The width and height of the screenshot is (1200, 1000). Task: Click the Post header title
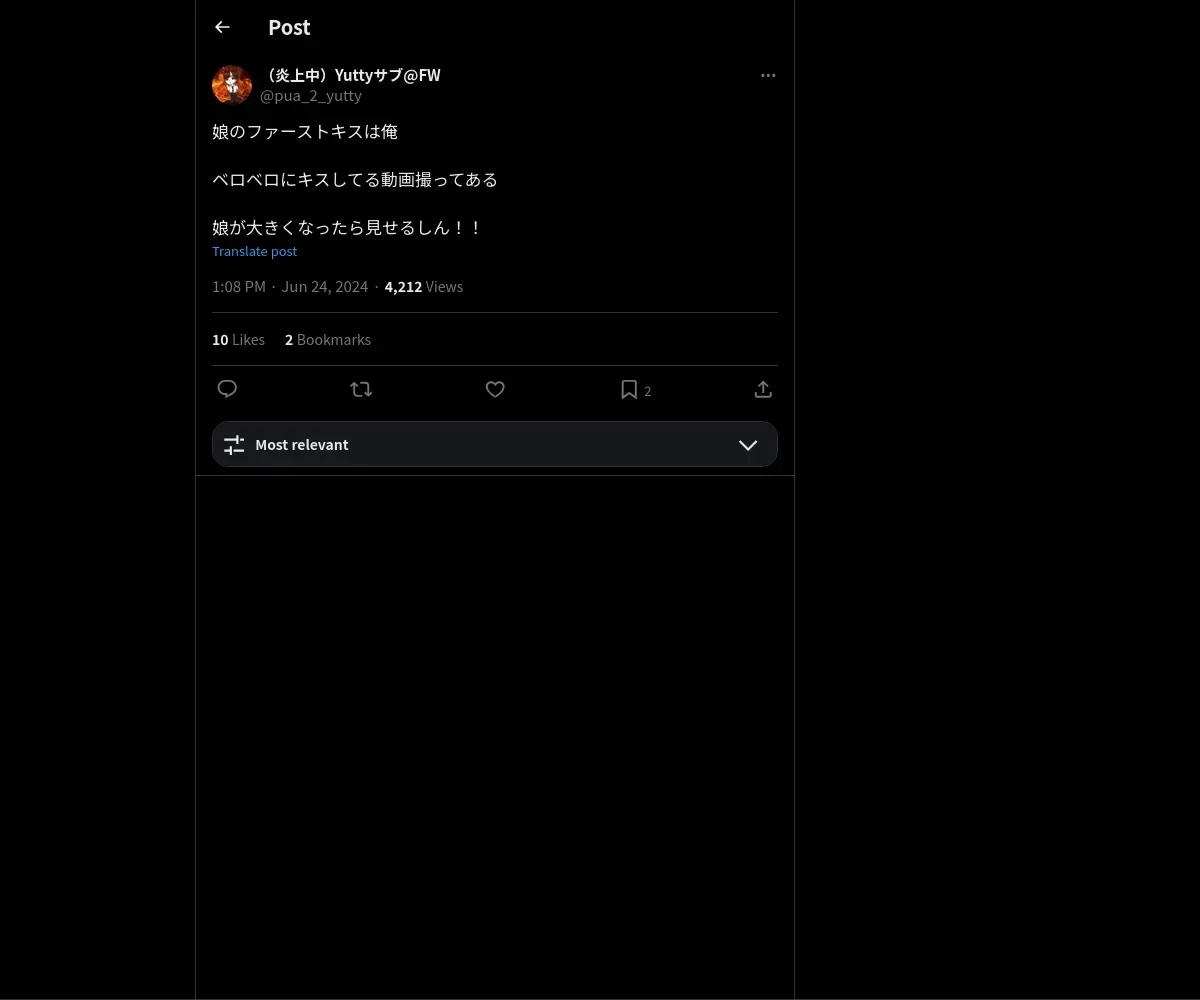click(289, 28)
